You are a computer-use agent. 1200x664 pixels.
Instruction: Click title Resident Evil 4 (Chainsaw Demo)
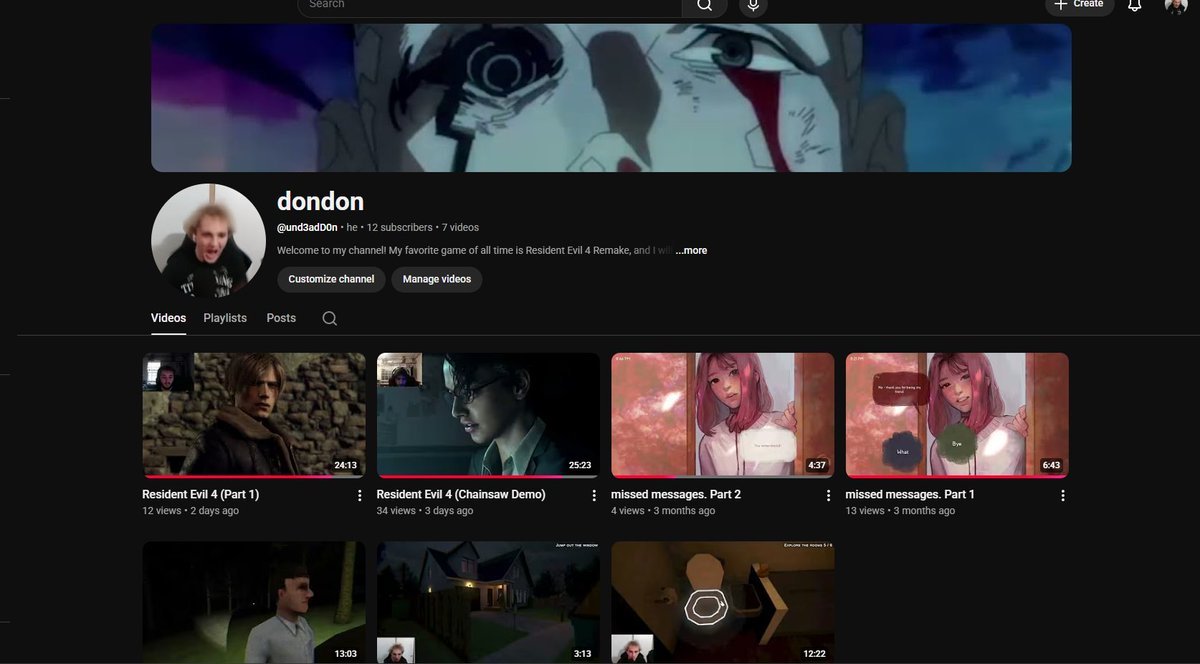[461, 494]
